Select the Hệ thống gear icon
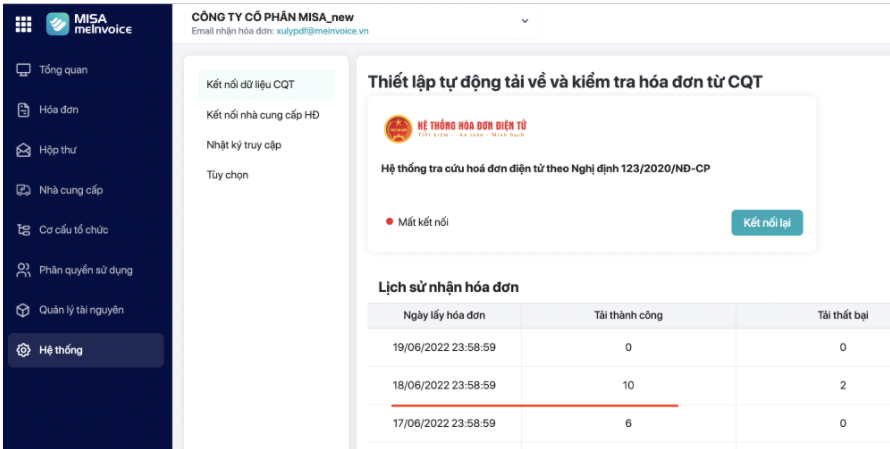 (x=23, y=350)
